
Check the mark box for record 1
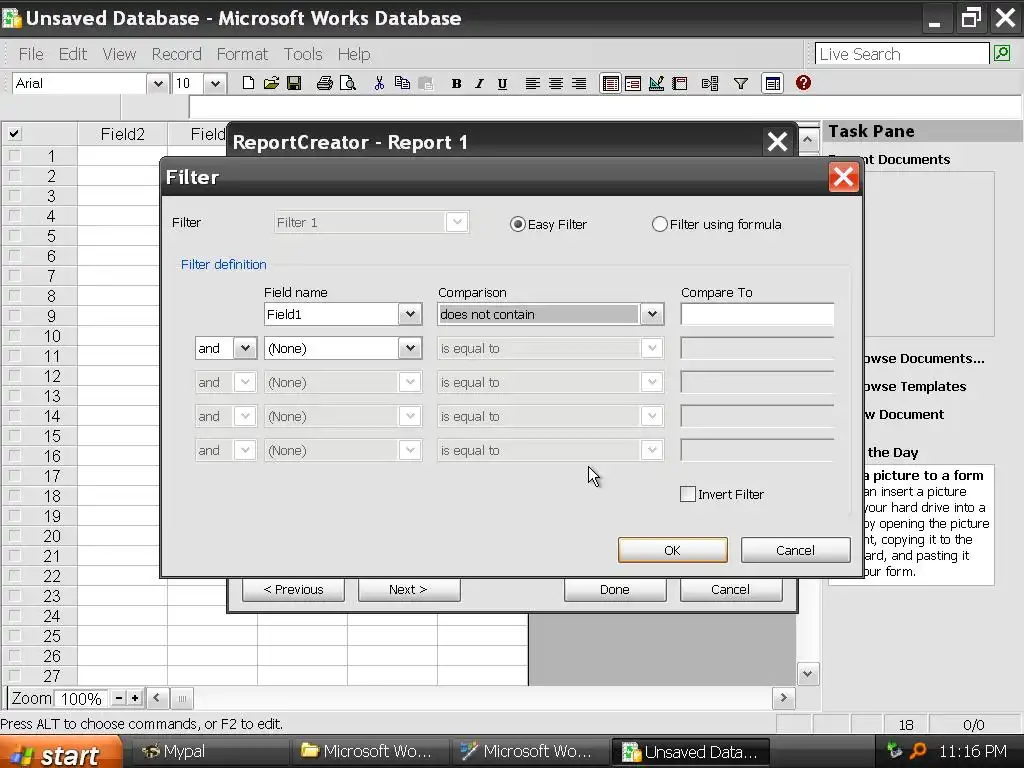pos(14,156)
